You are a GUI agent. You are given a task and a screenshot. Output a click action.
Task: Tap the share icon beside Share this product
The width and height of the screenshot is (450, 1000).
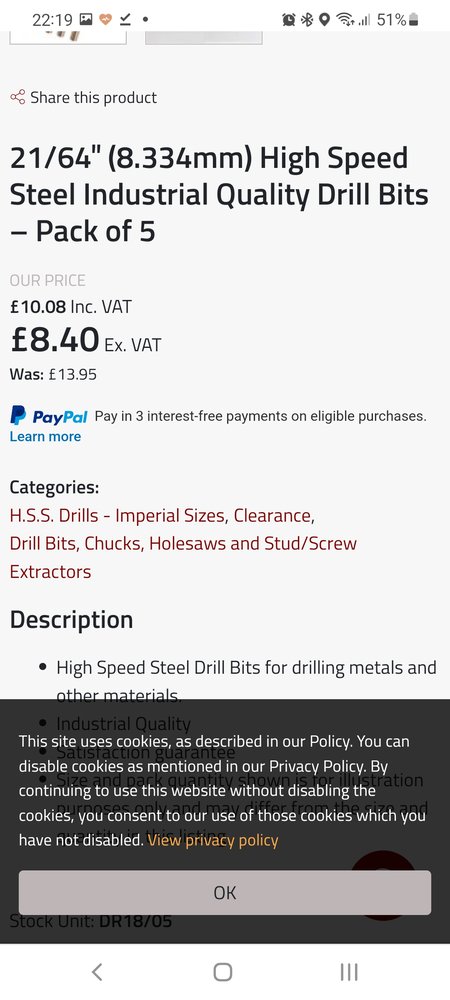pos(17,98)
